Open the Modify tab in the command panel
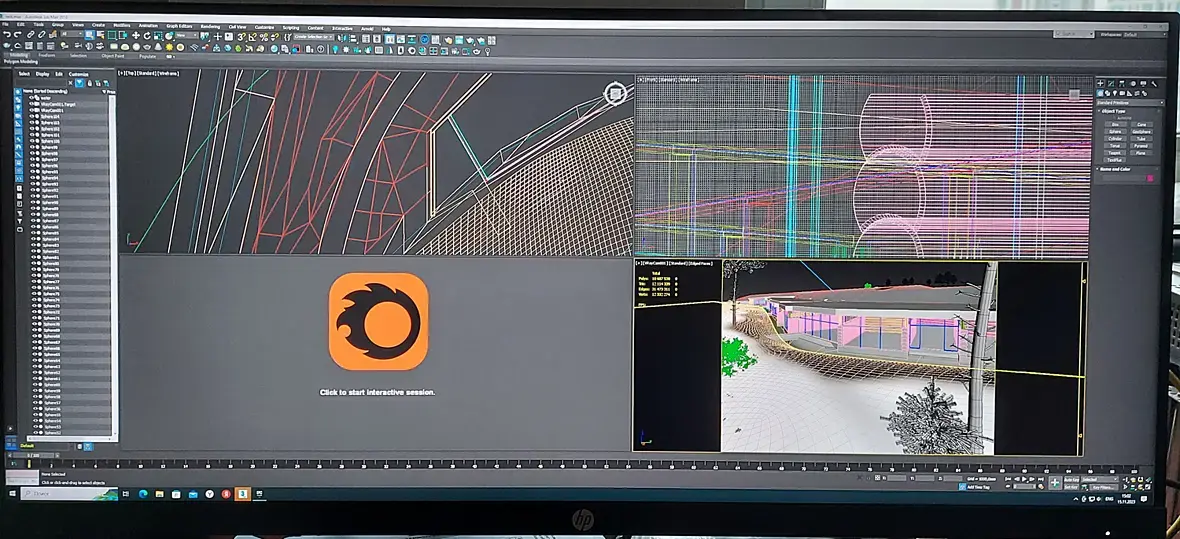 pyautogui.click(x=1111, y=84)
